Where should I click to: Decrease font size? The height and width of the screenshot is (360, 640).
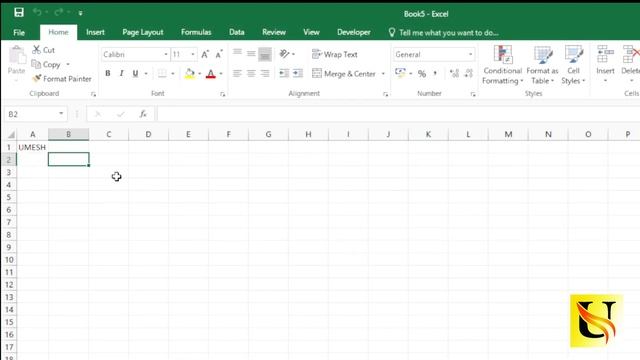click(219, 54)
